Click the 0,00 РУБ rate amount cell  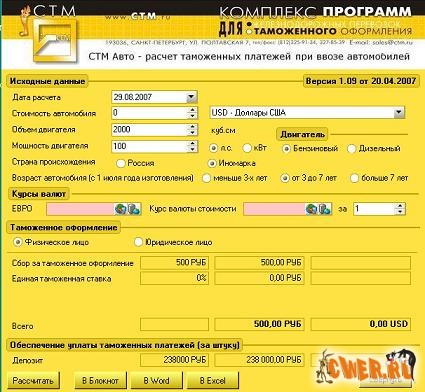pos(259,278)
